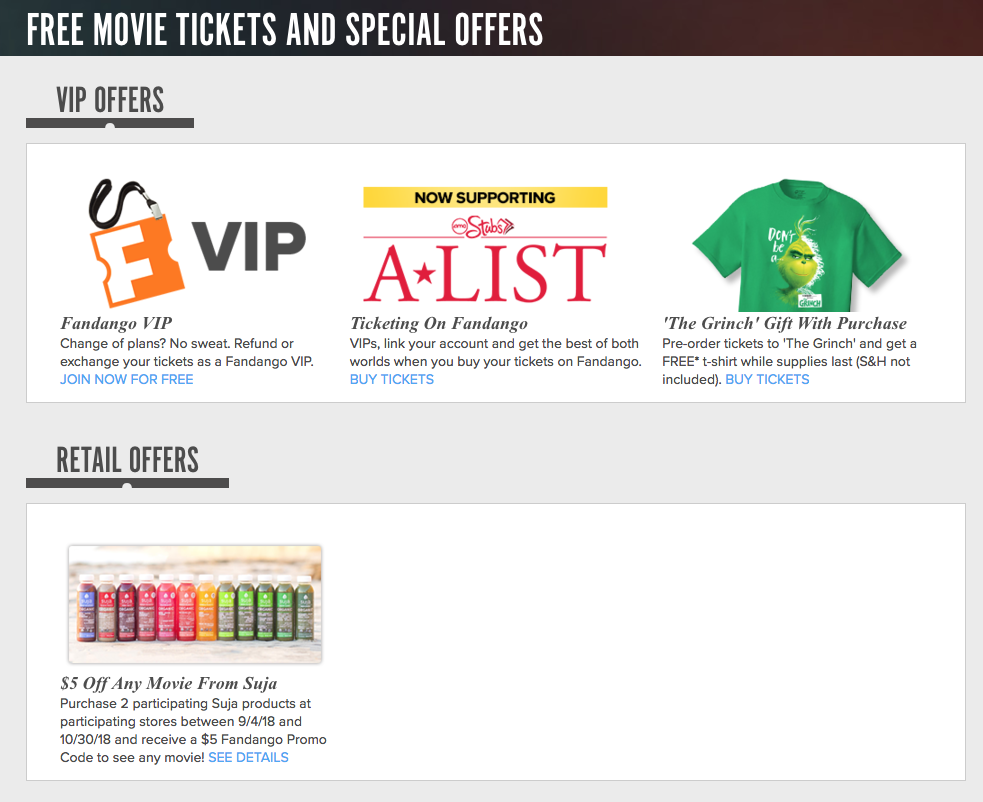The height and width of the screenshot is (802, 983).
Task: Click the $5 Off Any Movie From Suja title
Action: tap(169, 683)
